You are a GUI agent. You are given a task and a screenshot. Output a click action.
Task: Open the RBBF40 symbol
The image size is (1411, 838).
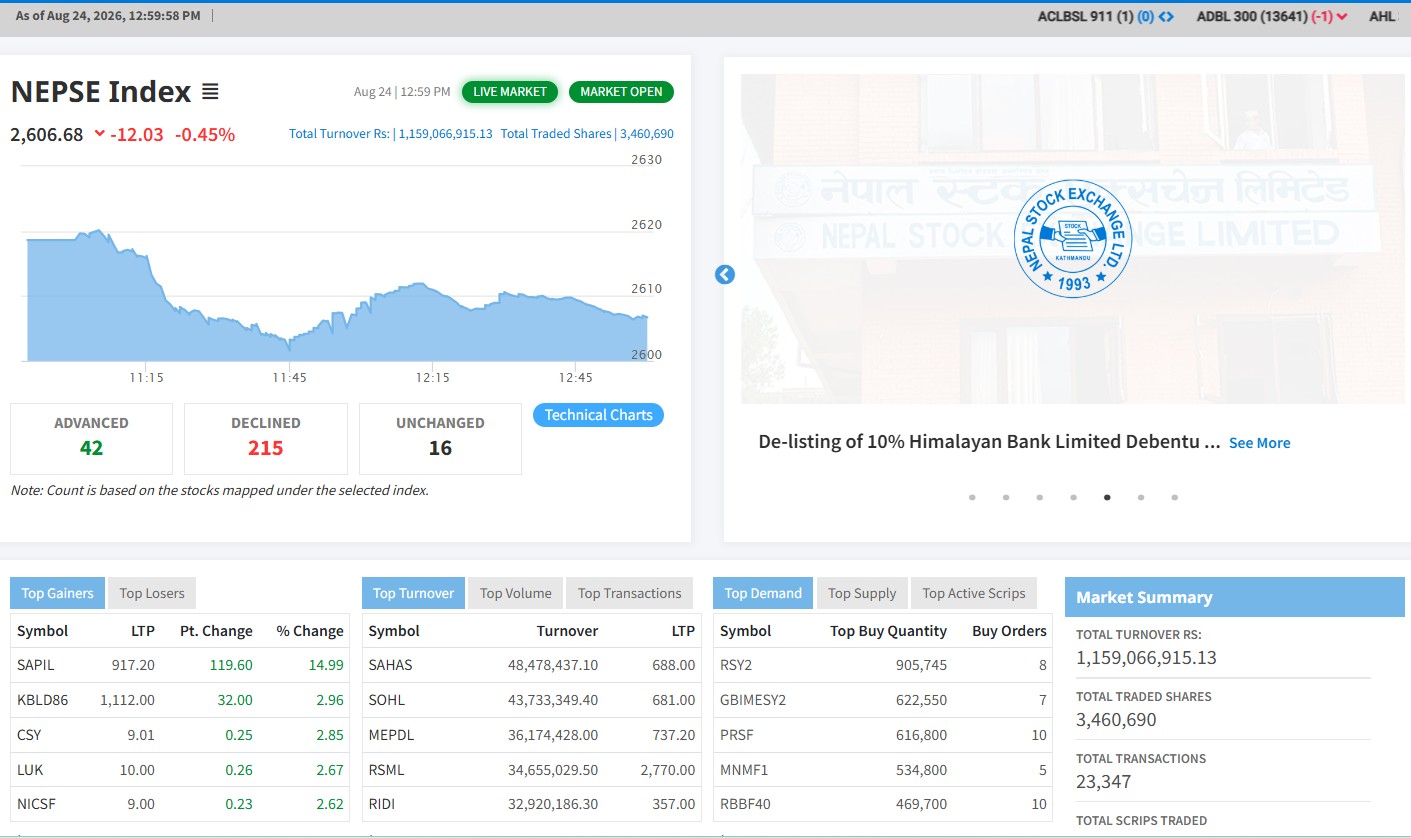tap(746, 804)
